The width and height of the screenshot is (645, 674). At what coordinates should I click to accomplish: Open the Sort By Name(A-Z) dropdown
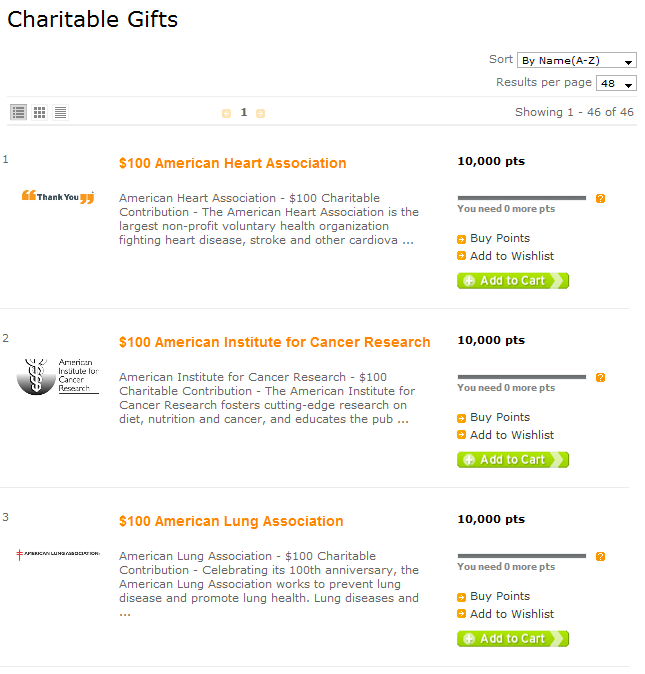point(577,61)
